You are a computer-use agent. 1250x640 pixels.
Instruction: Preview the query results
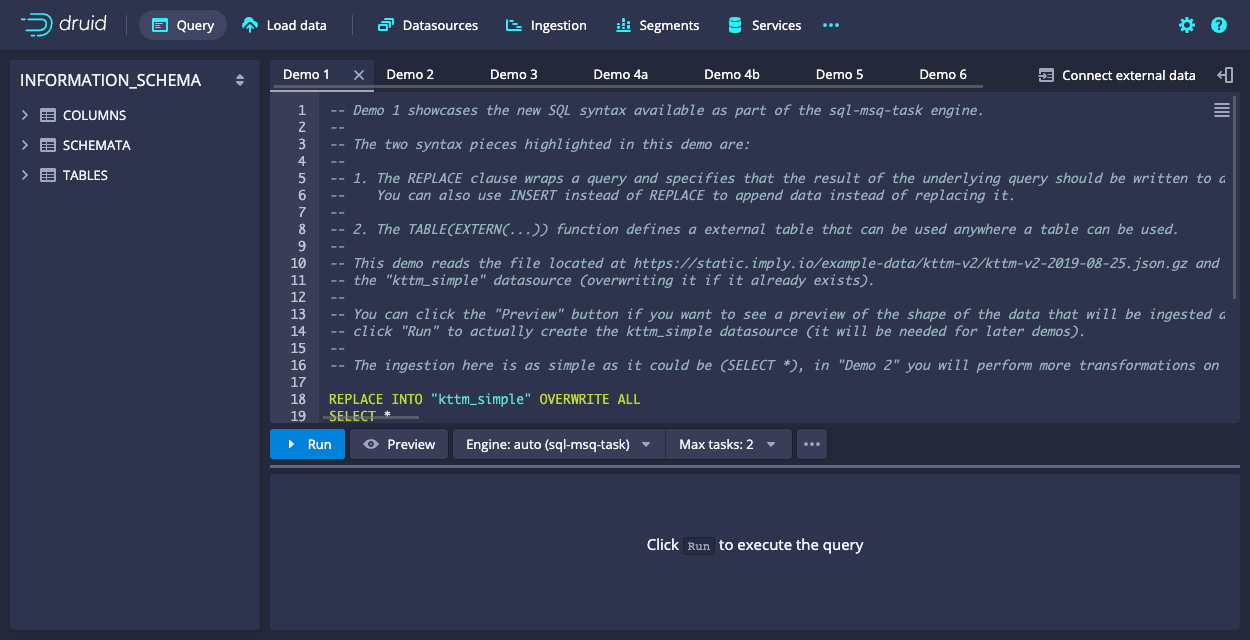[x=398, y=444]
